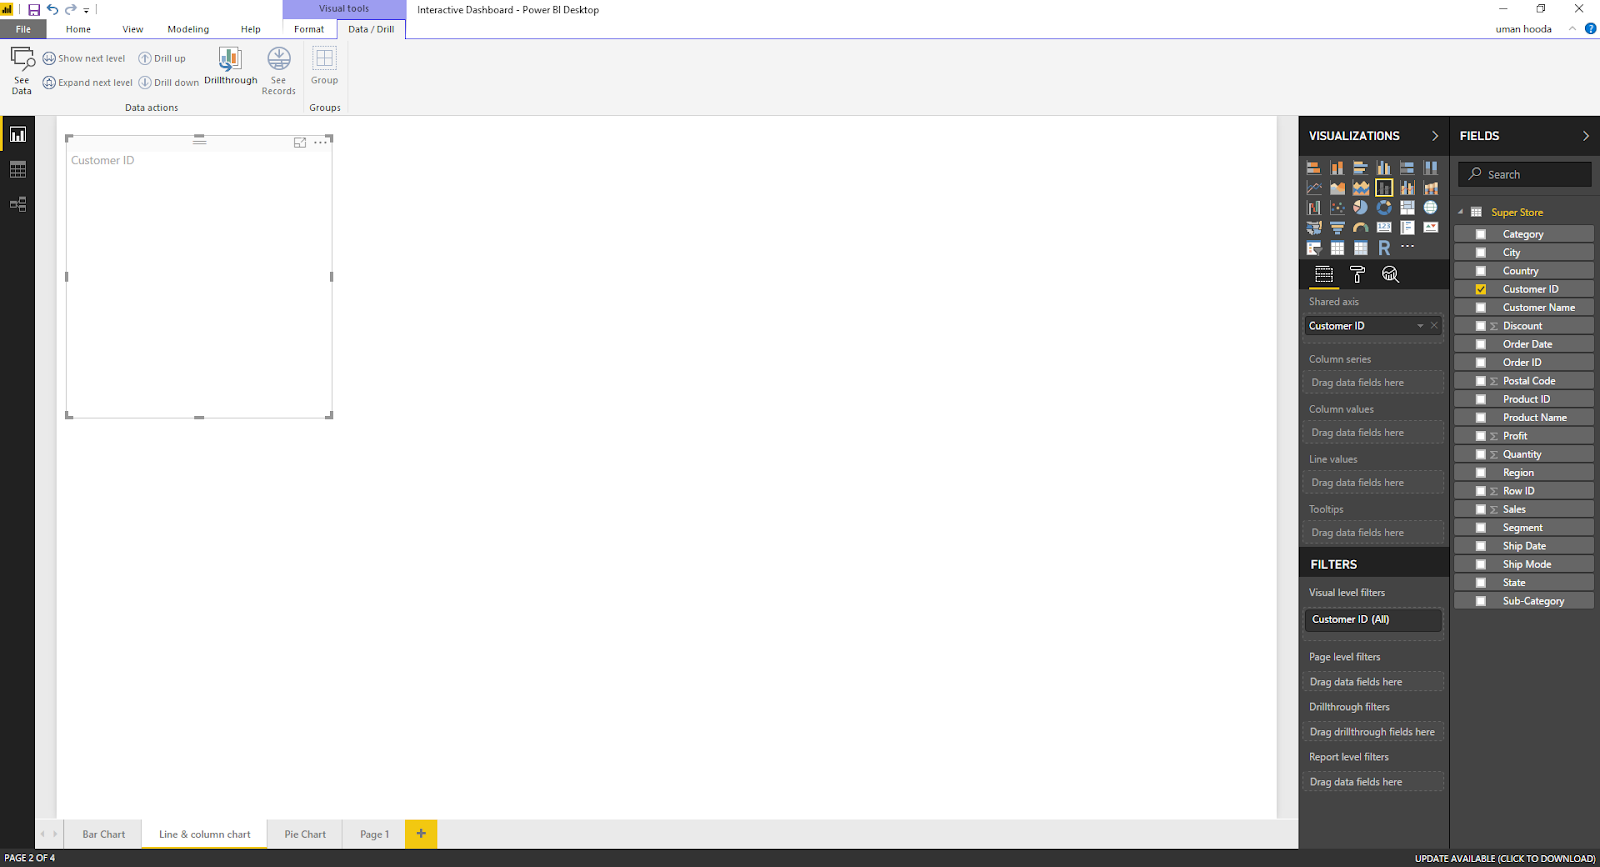Image resolution: width=1600 pixels, height=867 pixels.
Task: Choose the waterfall chart visual
Action: pos(1314,208)
